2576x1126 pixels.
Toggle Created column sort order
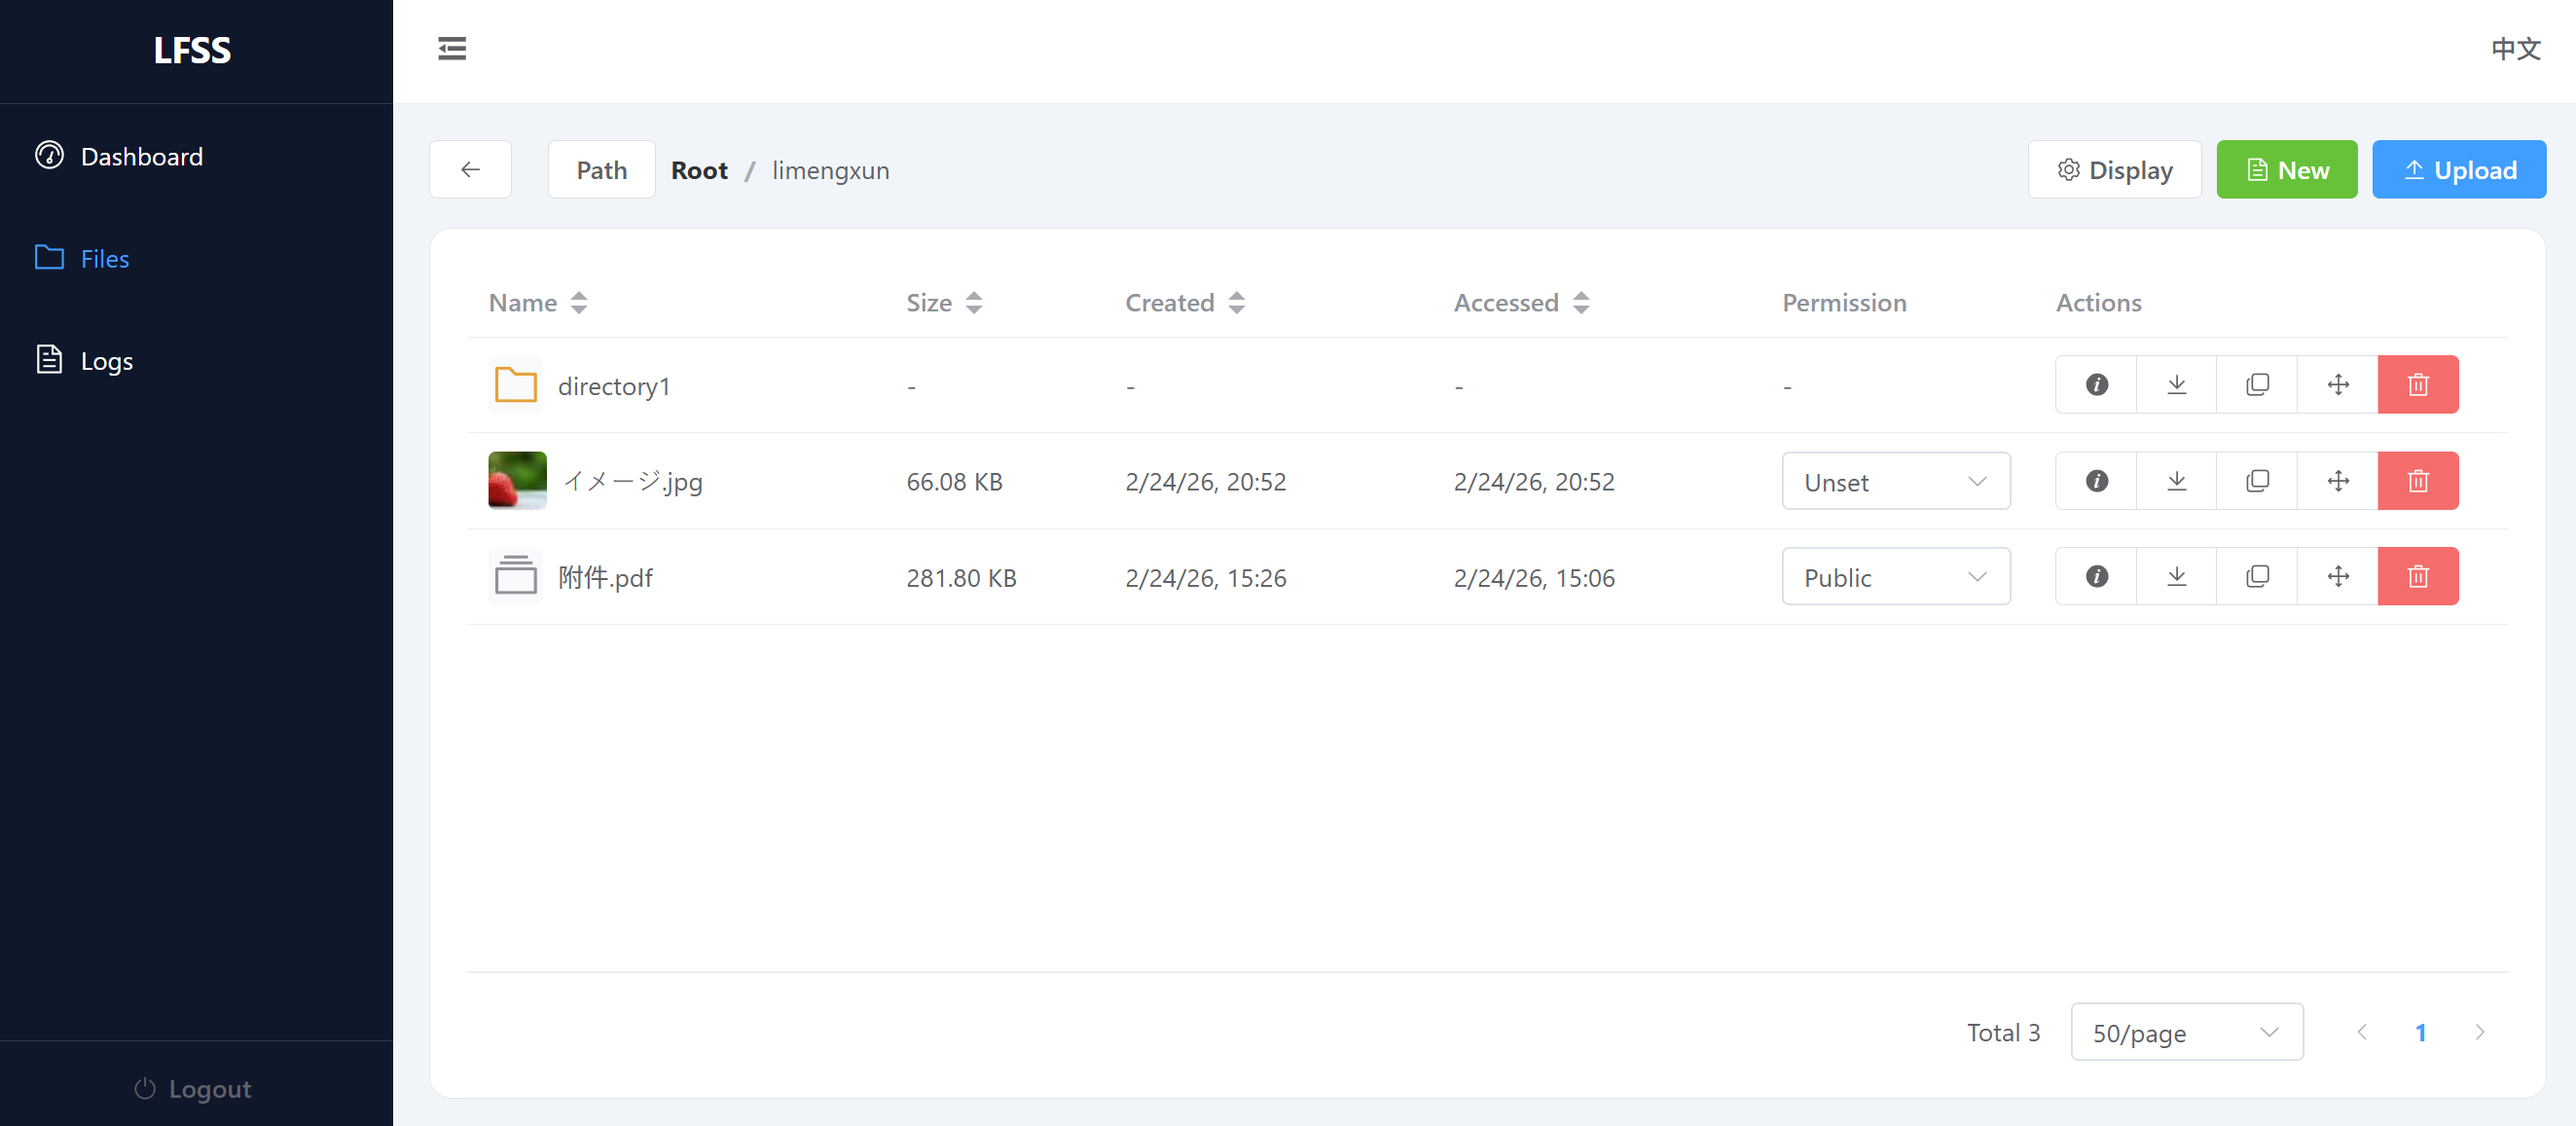pos(1235,302)
